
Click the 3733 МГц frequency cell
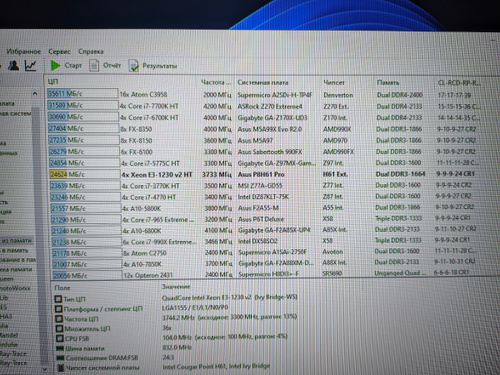216,174
